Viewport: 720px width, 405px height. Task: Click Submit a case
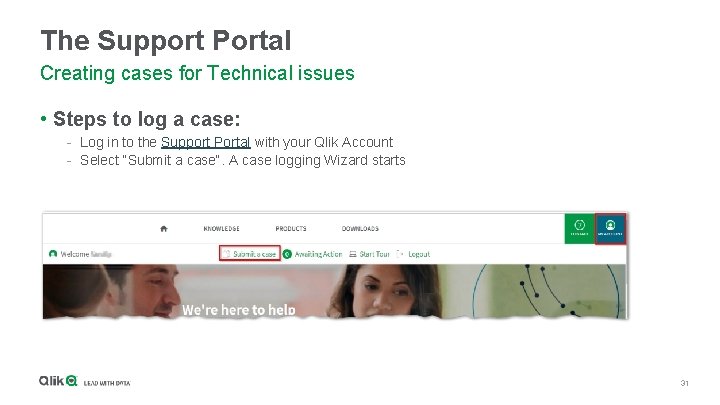click(x=250, y=254)
